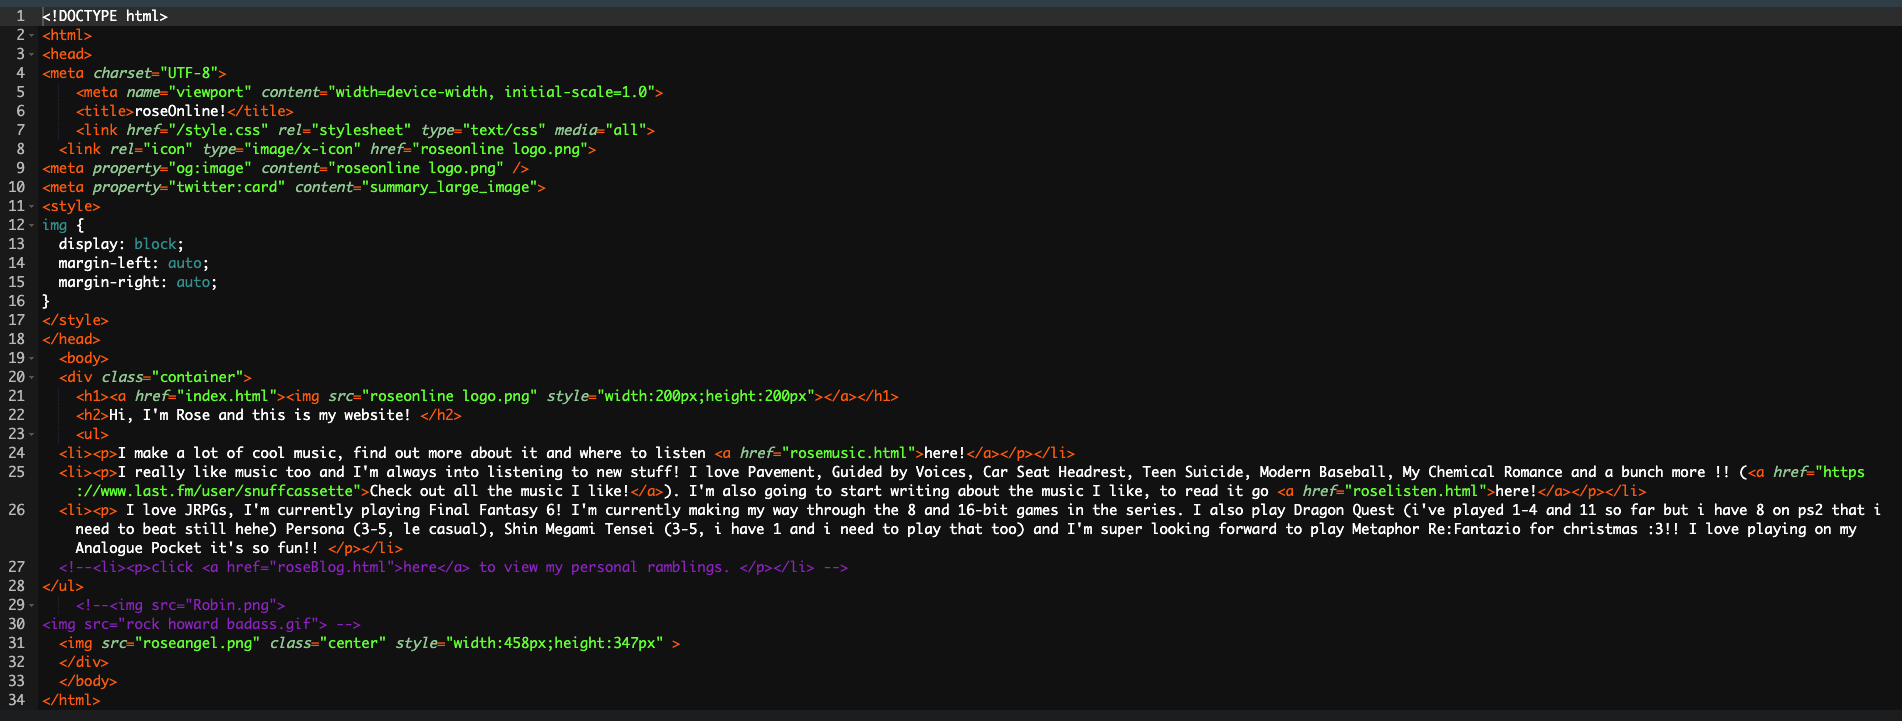Click the title text roseOnline!
The width and height of the screenshot is (1902, 721).
pos(180,111)
